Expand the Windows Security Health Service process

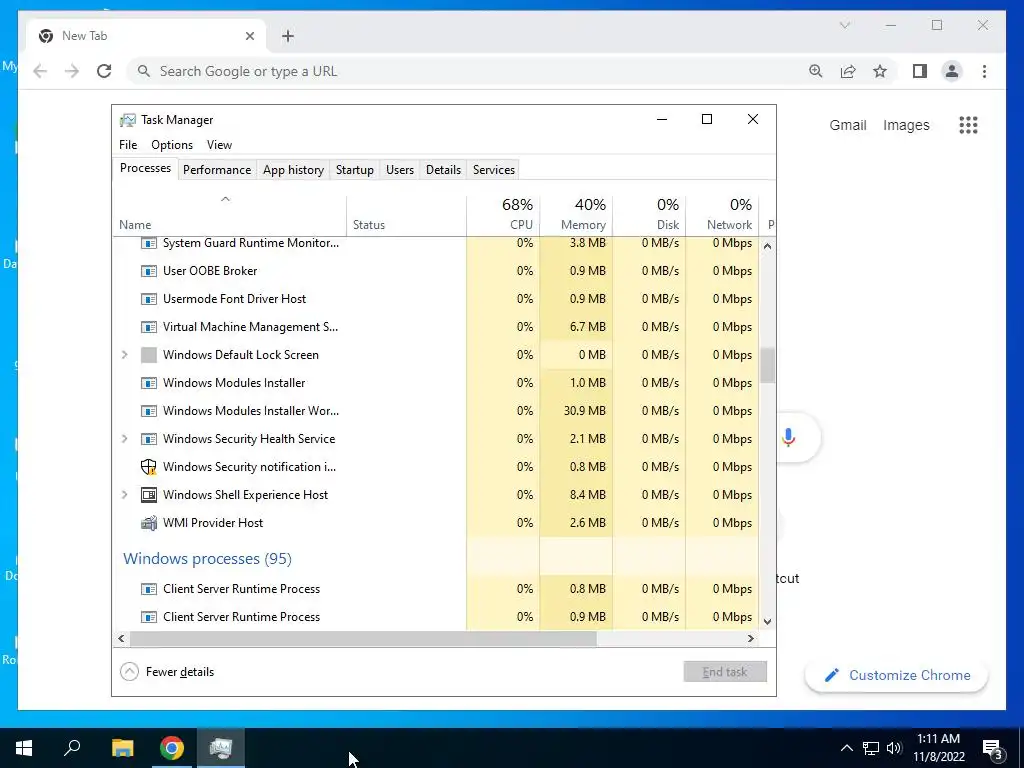(124, 439)
